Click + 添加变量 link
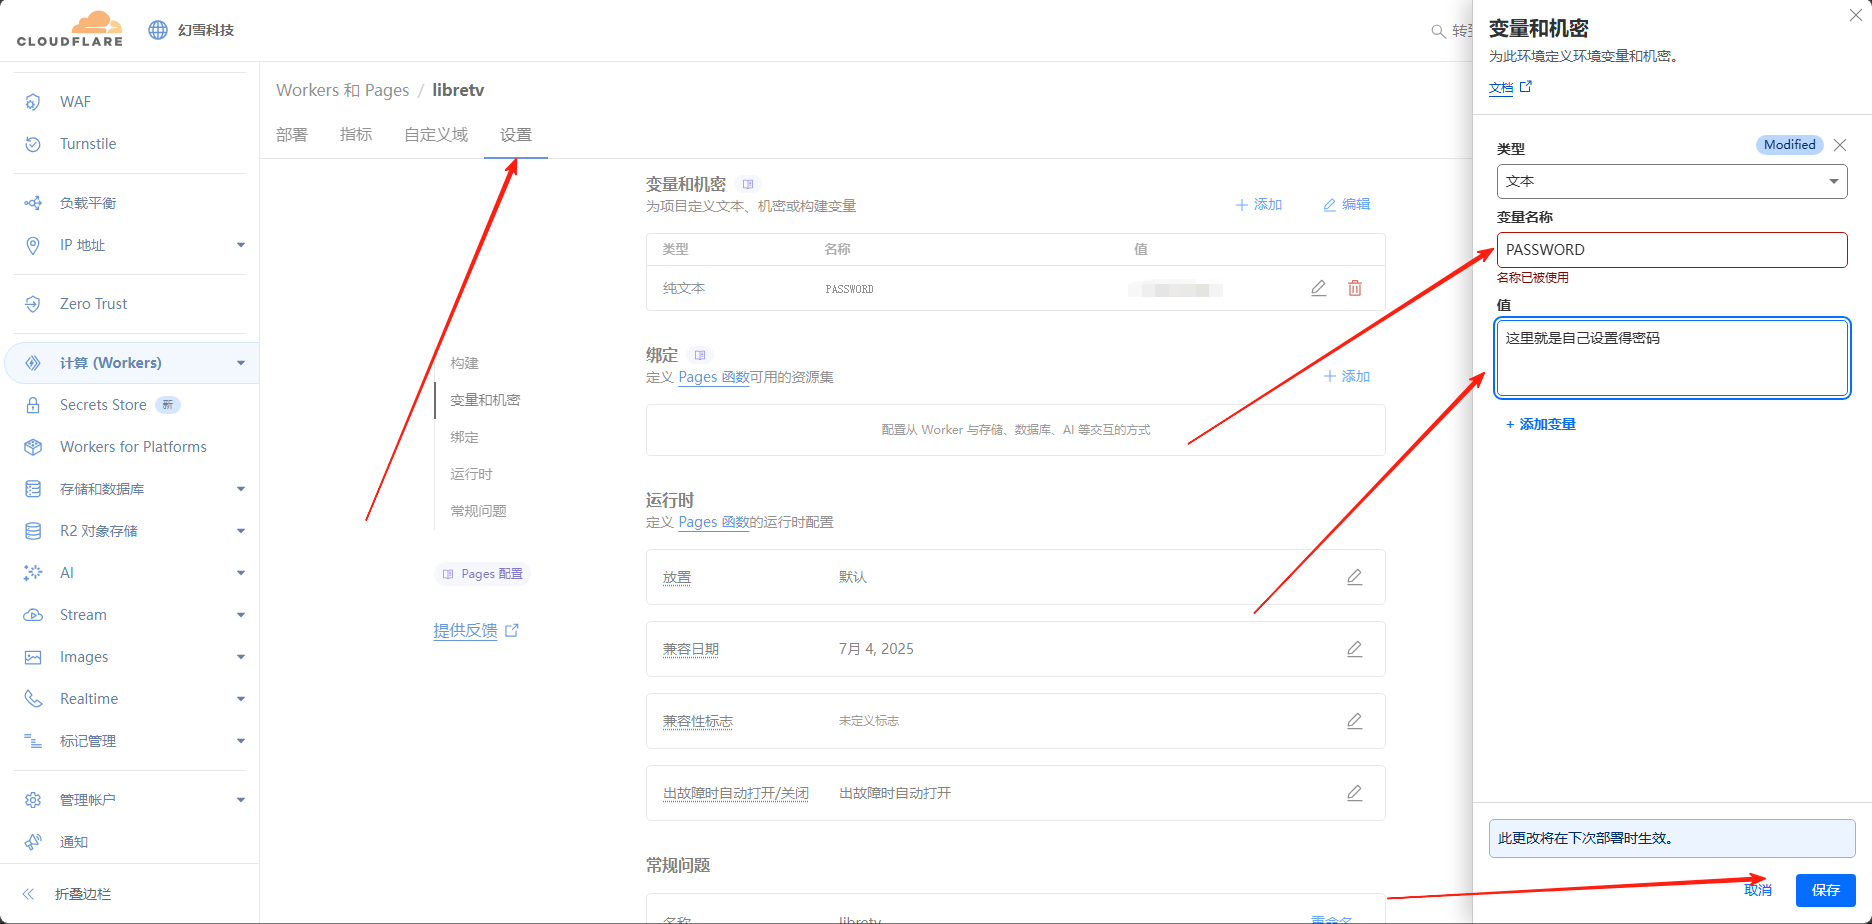Screen dimensions: 1872x924 [1541, 424]
